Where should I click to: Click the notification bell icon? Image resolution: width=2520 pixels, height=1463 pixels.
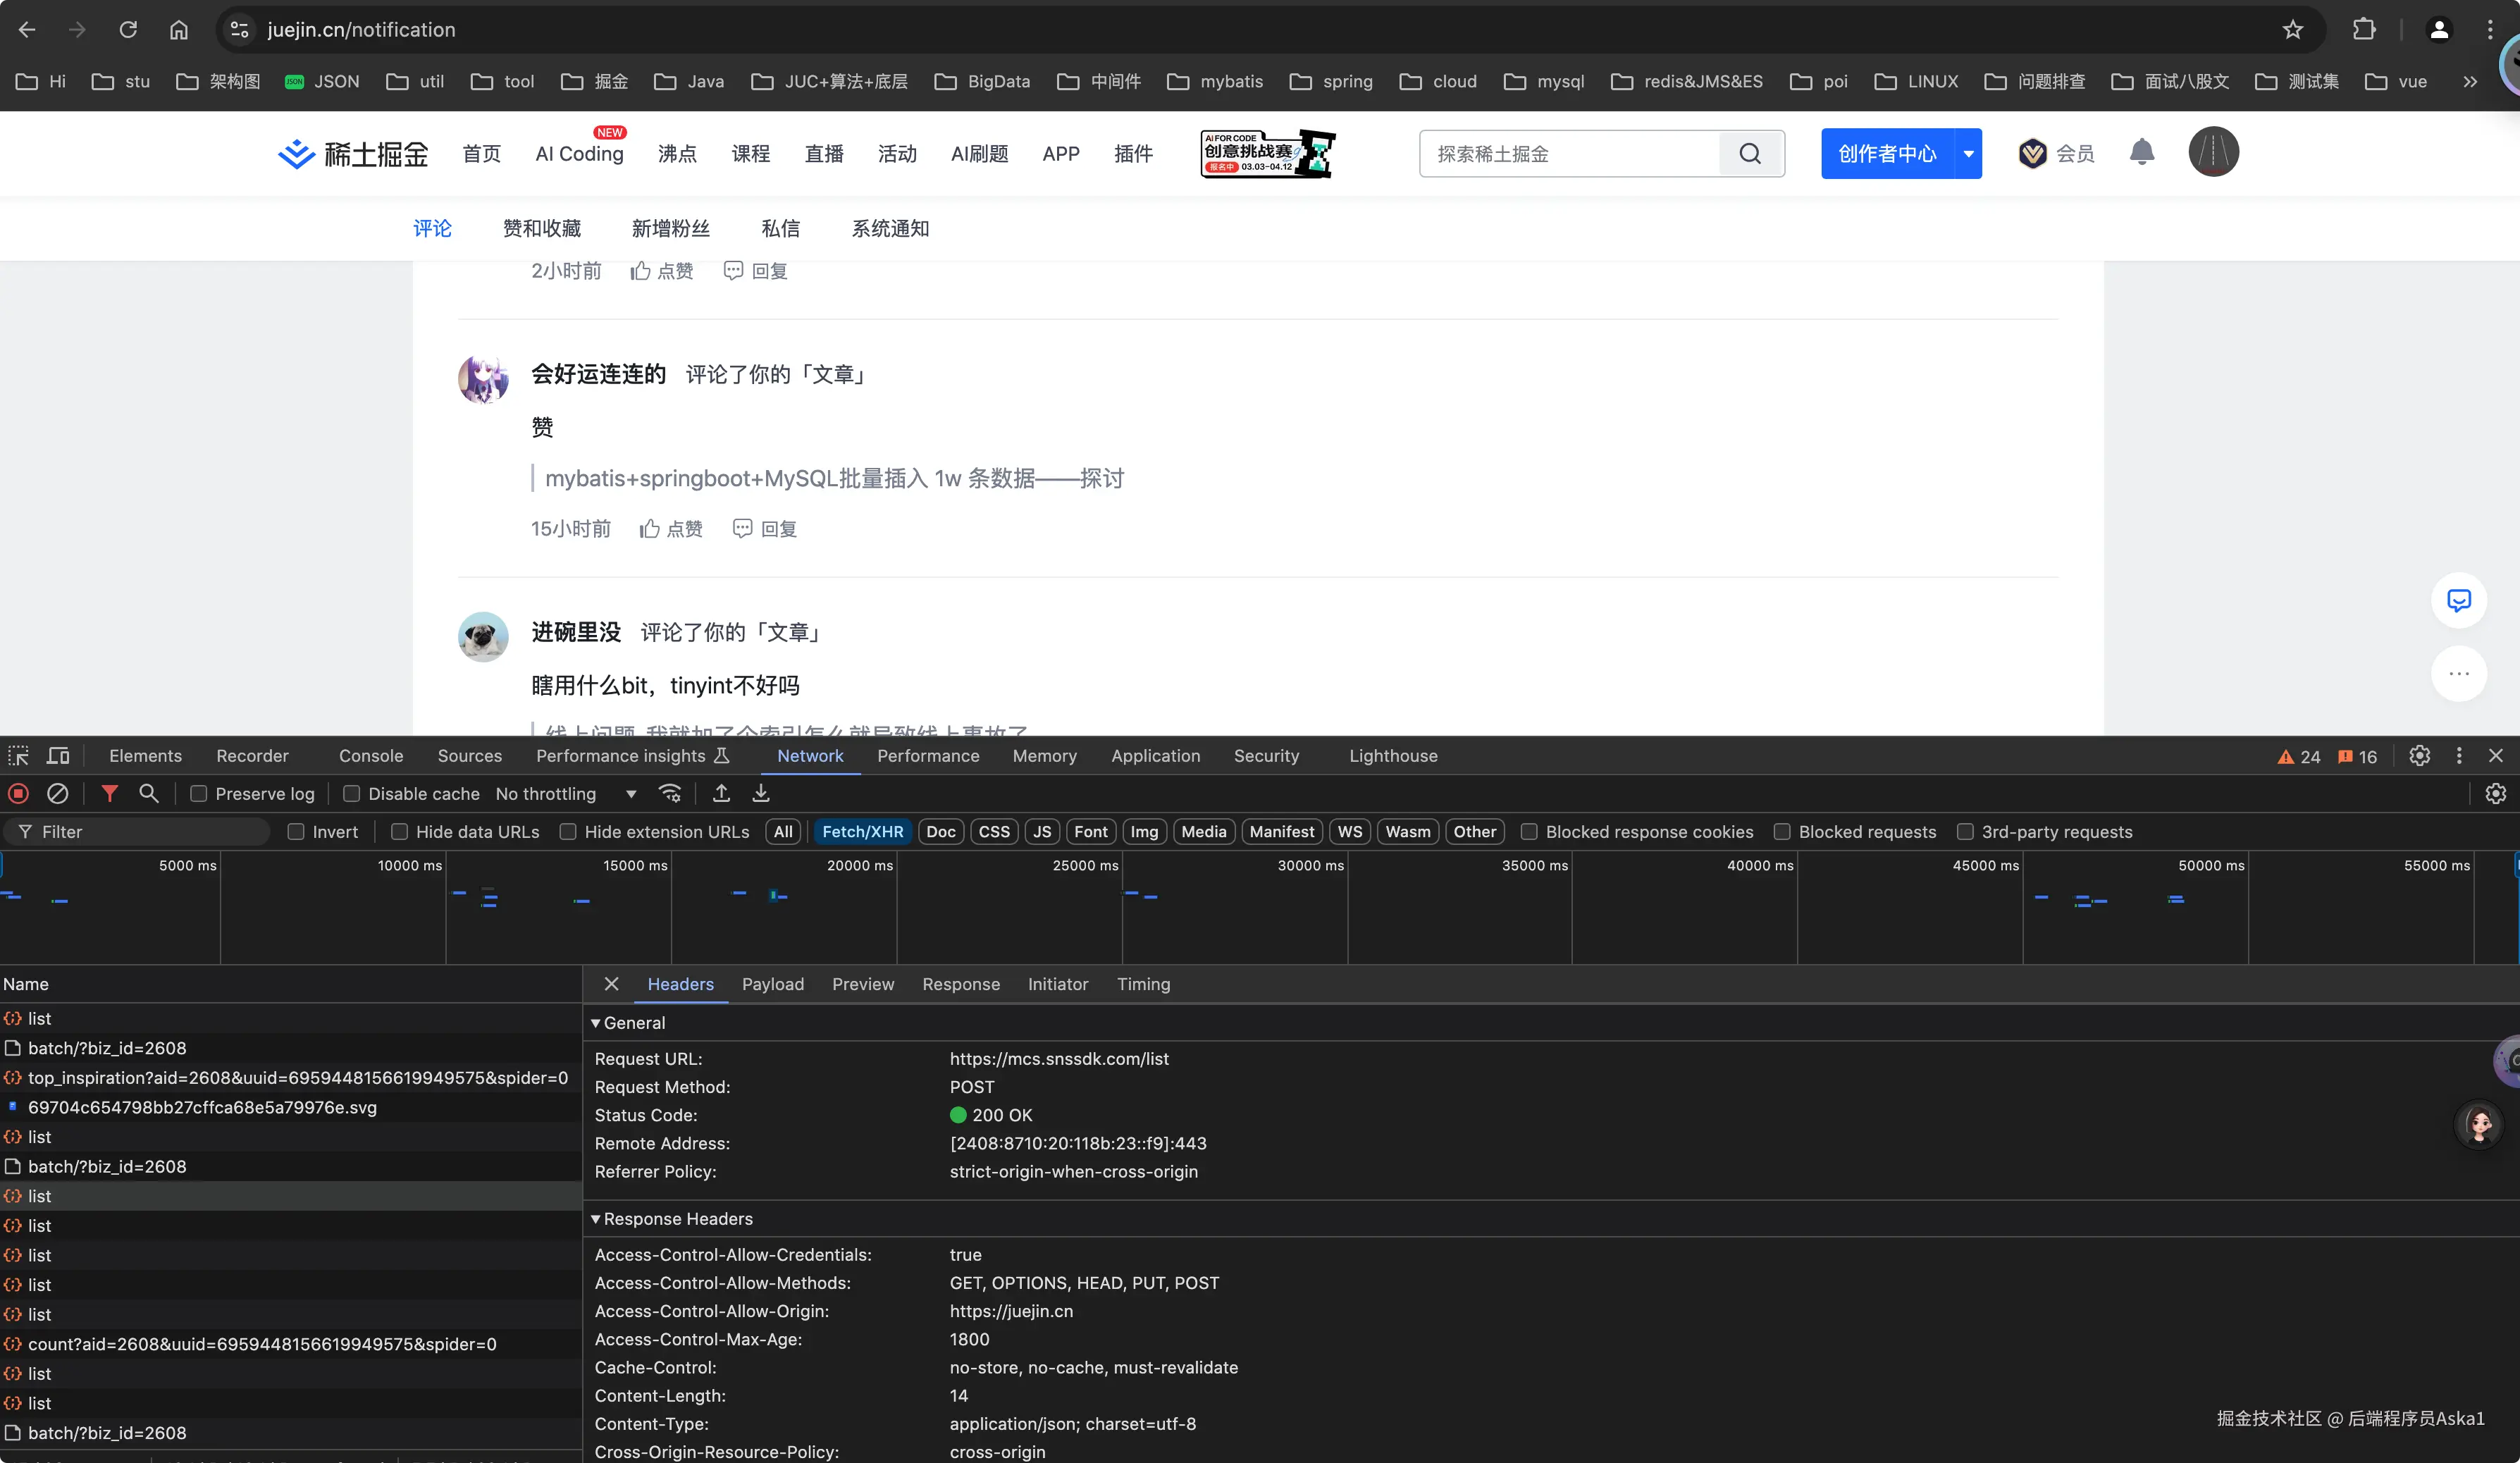[x=2141, y=153]
